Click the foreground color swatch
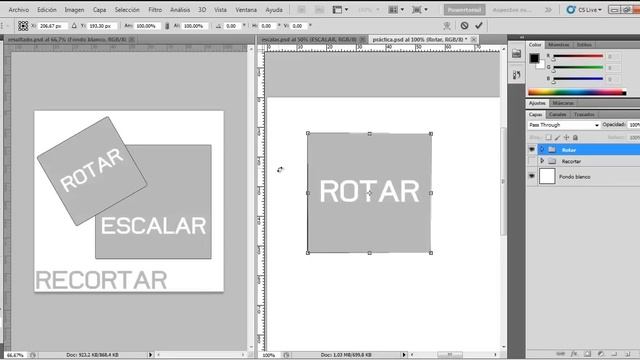 click(534, 58)
